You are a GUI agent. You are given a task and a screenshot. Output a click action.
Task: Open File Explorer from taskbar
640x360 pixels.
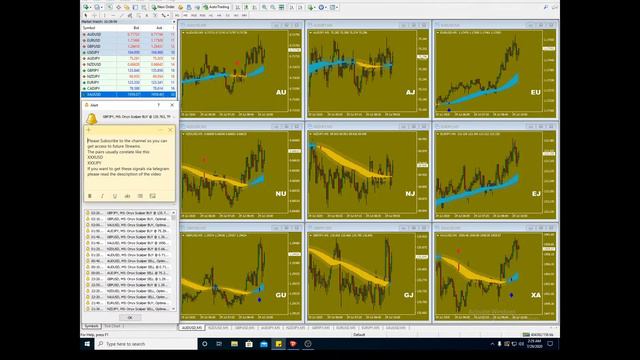pyautogui.click(x=234, y=344)
